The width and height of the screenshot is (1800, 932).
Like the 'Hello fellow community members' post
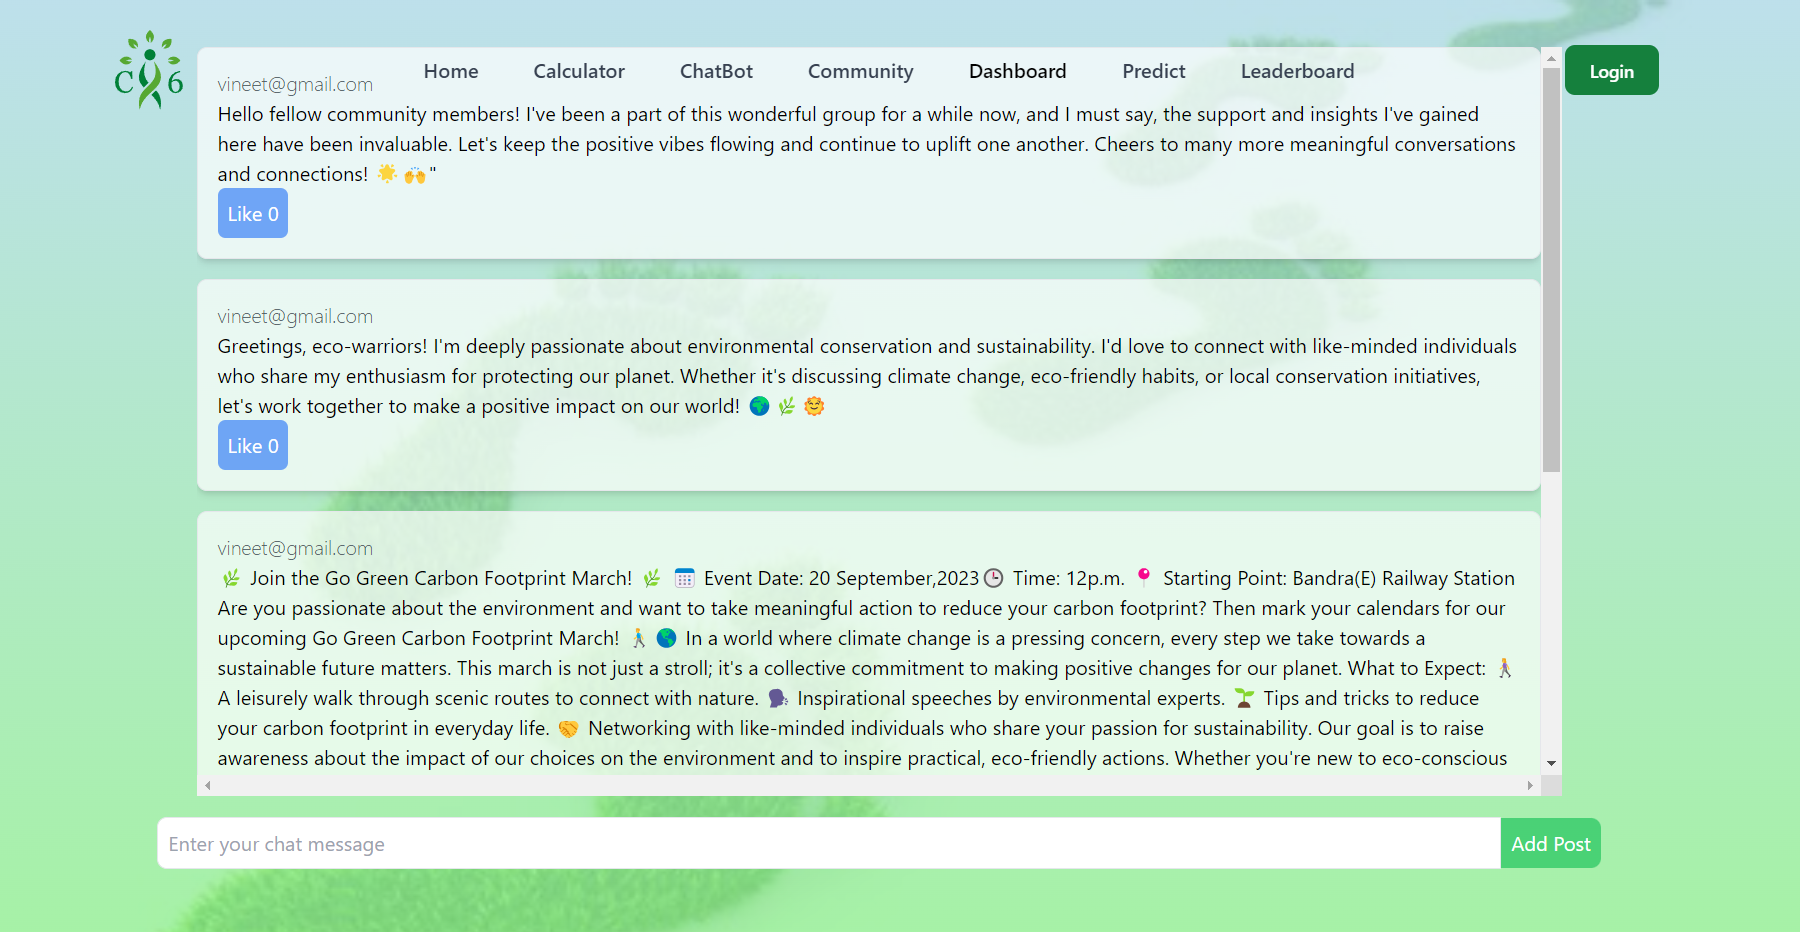253,213
